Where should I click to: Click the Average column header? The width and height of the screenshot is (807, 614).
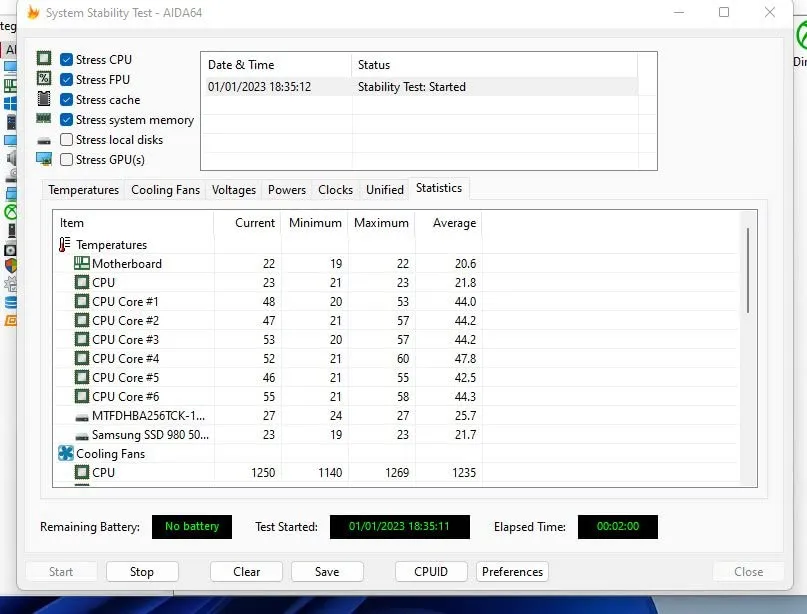pos(448,223)
